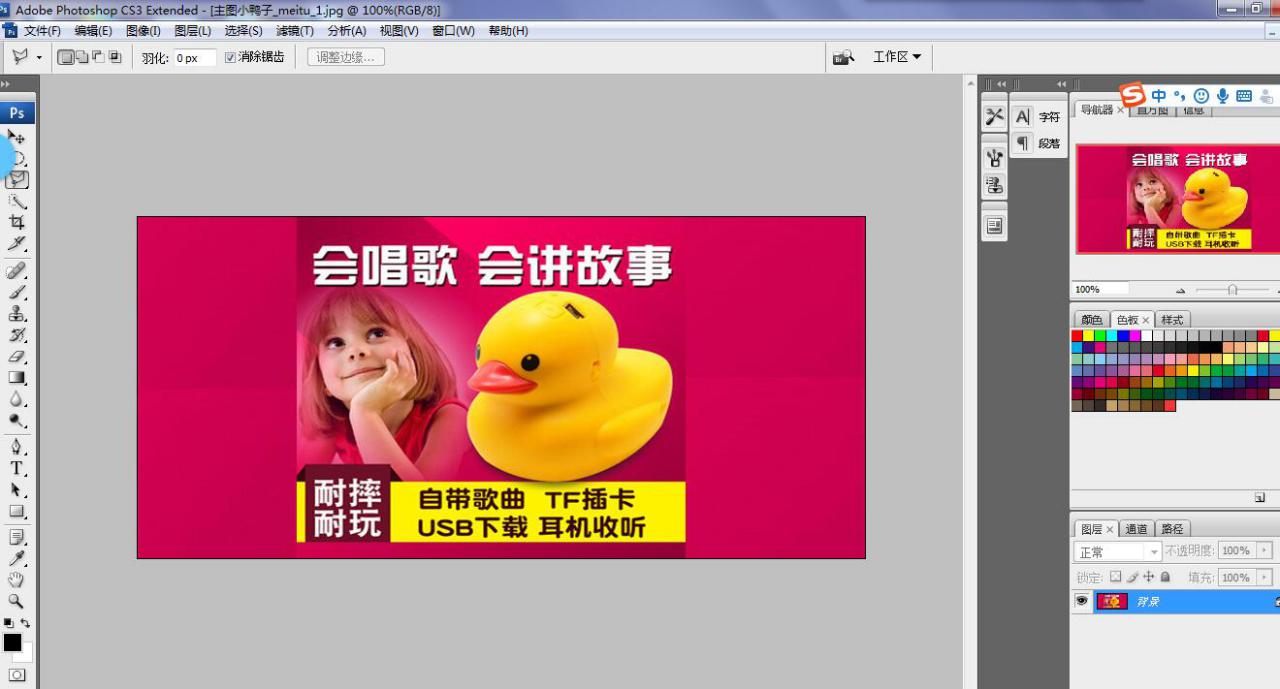Viewport: 1280px width, 689px height.
Task: Select the Gradient tool
Action: (x=17, y=378)
